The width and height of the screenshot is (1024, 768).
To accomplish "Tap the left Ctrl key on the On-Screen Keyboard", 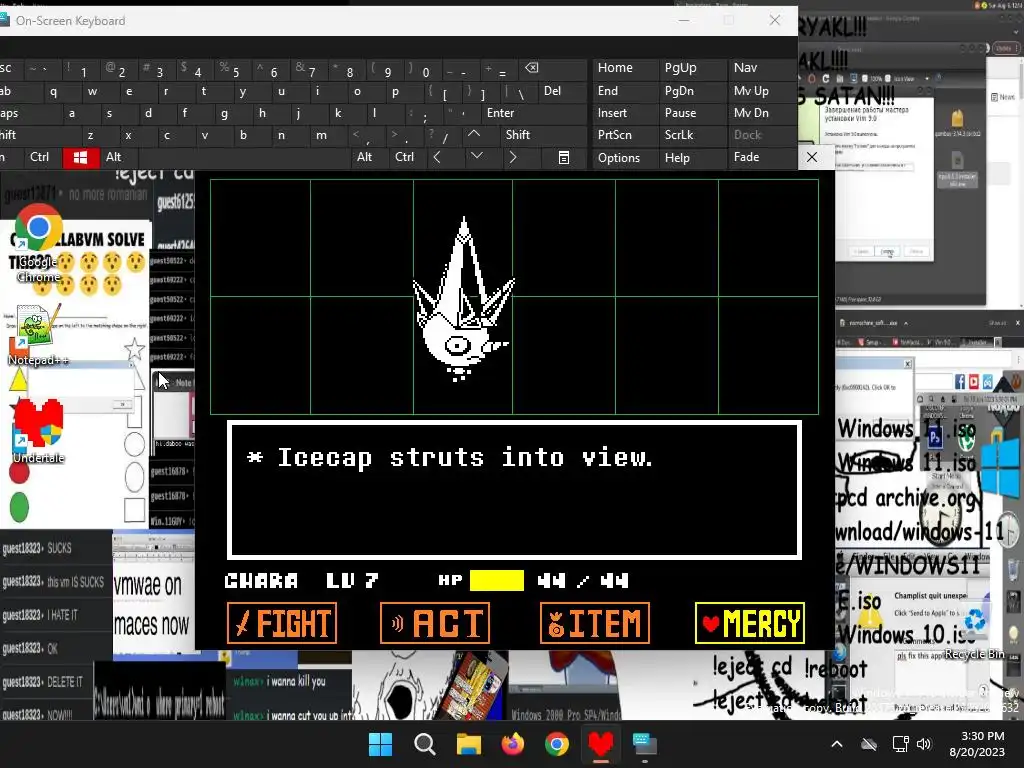I will click(39, 157).
